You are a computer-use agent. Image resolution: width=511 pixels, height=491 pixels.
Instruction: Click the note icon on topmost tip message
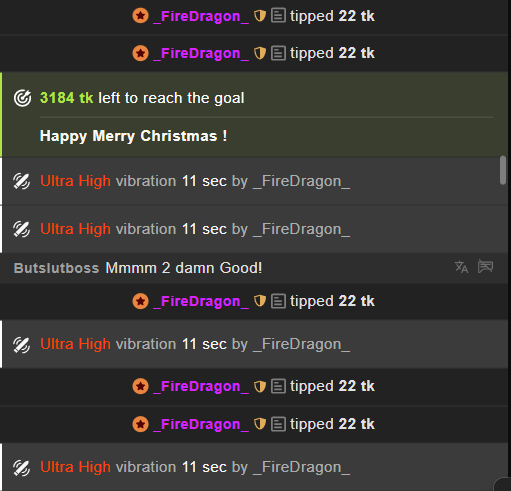278,16
